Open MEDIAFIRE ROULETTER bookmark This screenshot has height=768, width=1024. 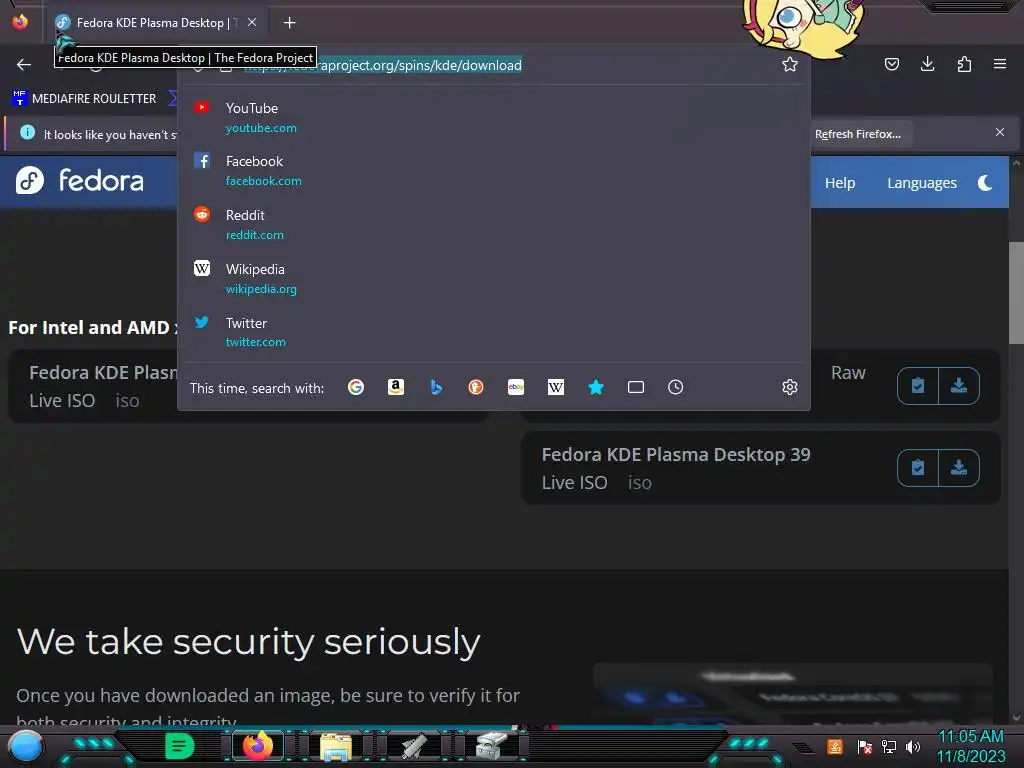coord(84,99)
